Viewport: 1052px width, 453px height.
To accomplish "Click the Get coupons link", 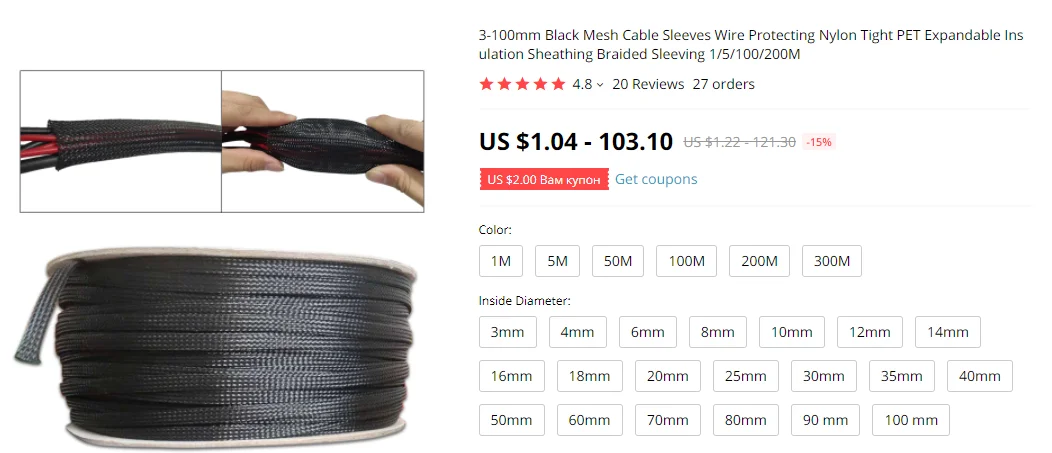I will click(x=656, y=179).
